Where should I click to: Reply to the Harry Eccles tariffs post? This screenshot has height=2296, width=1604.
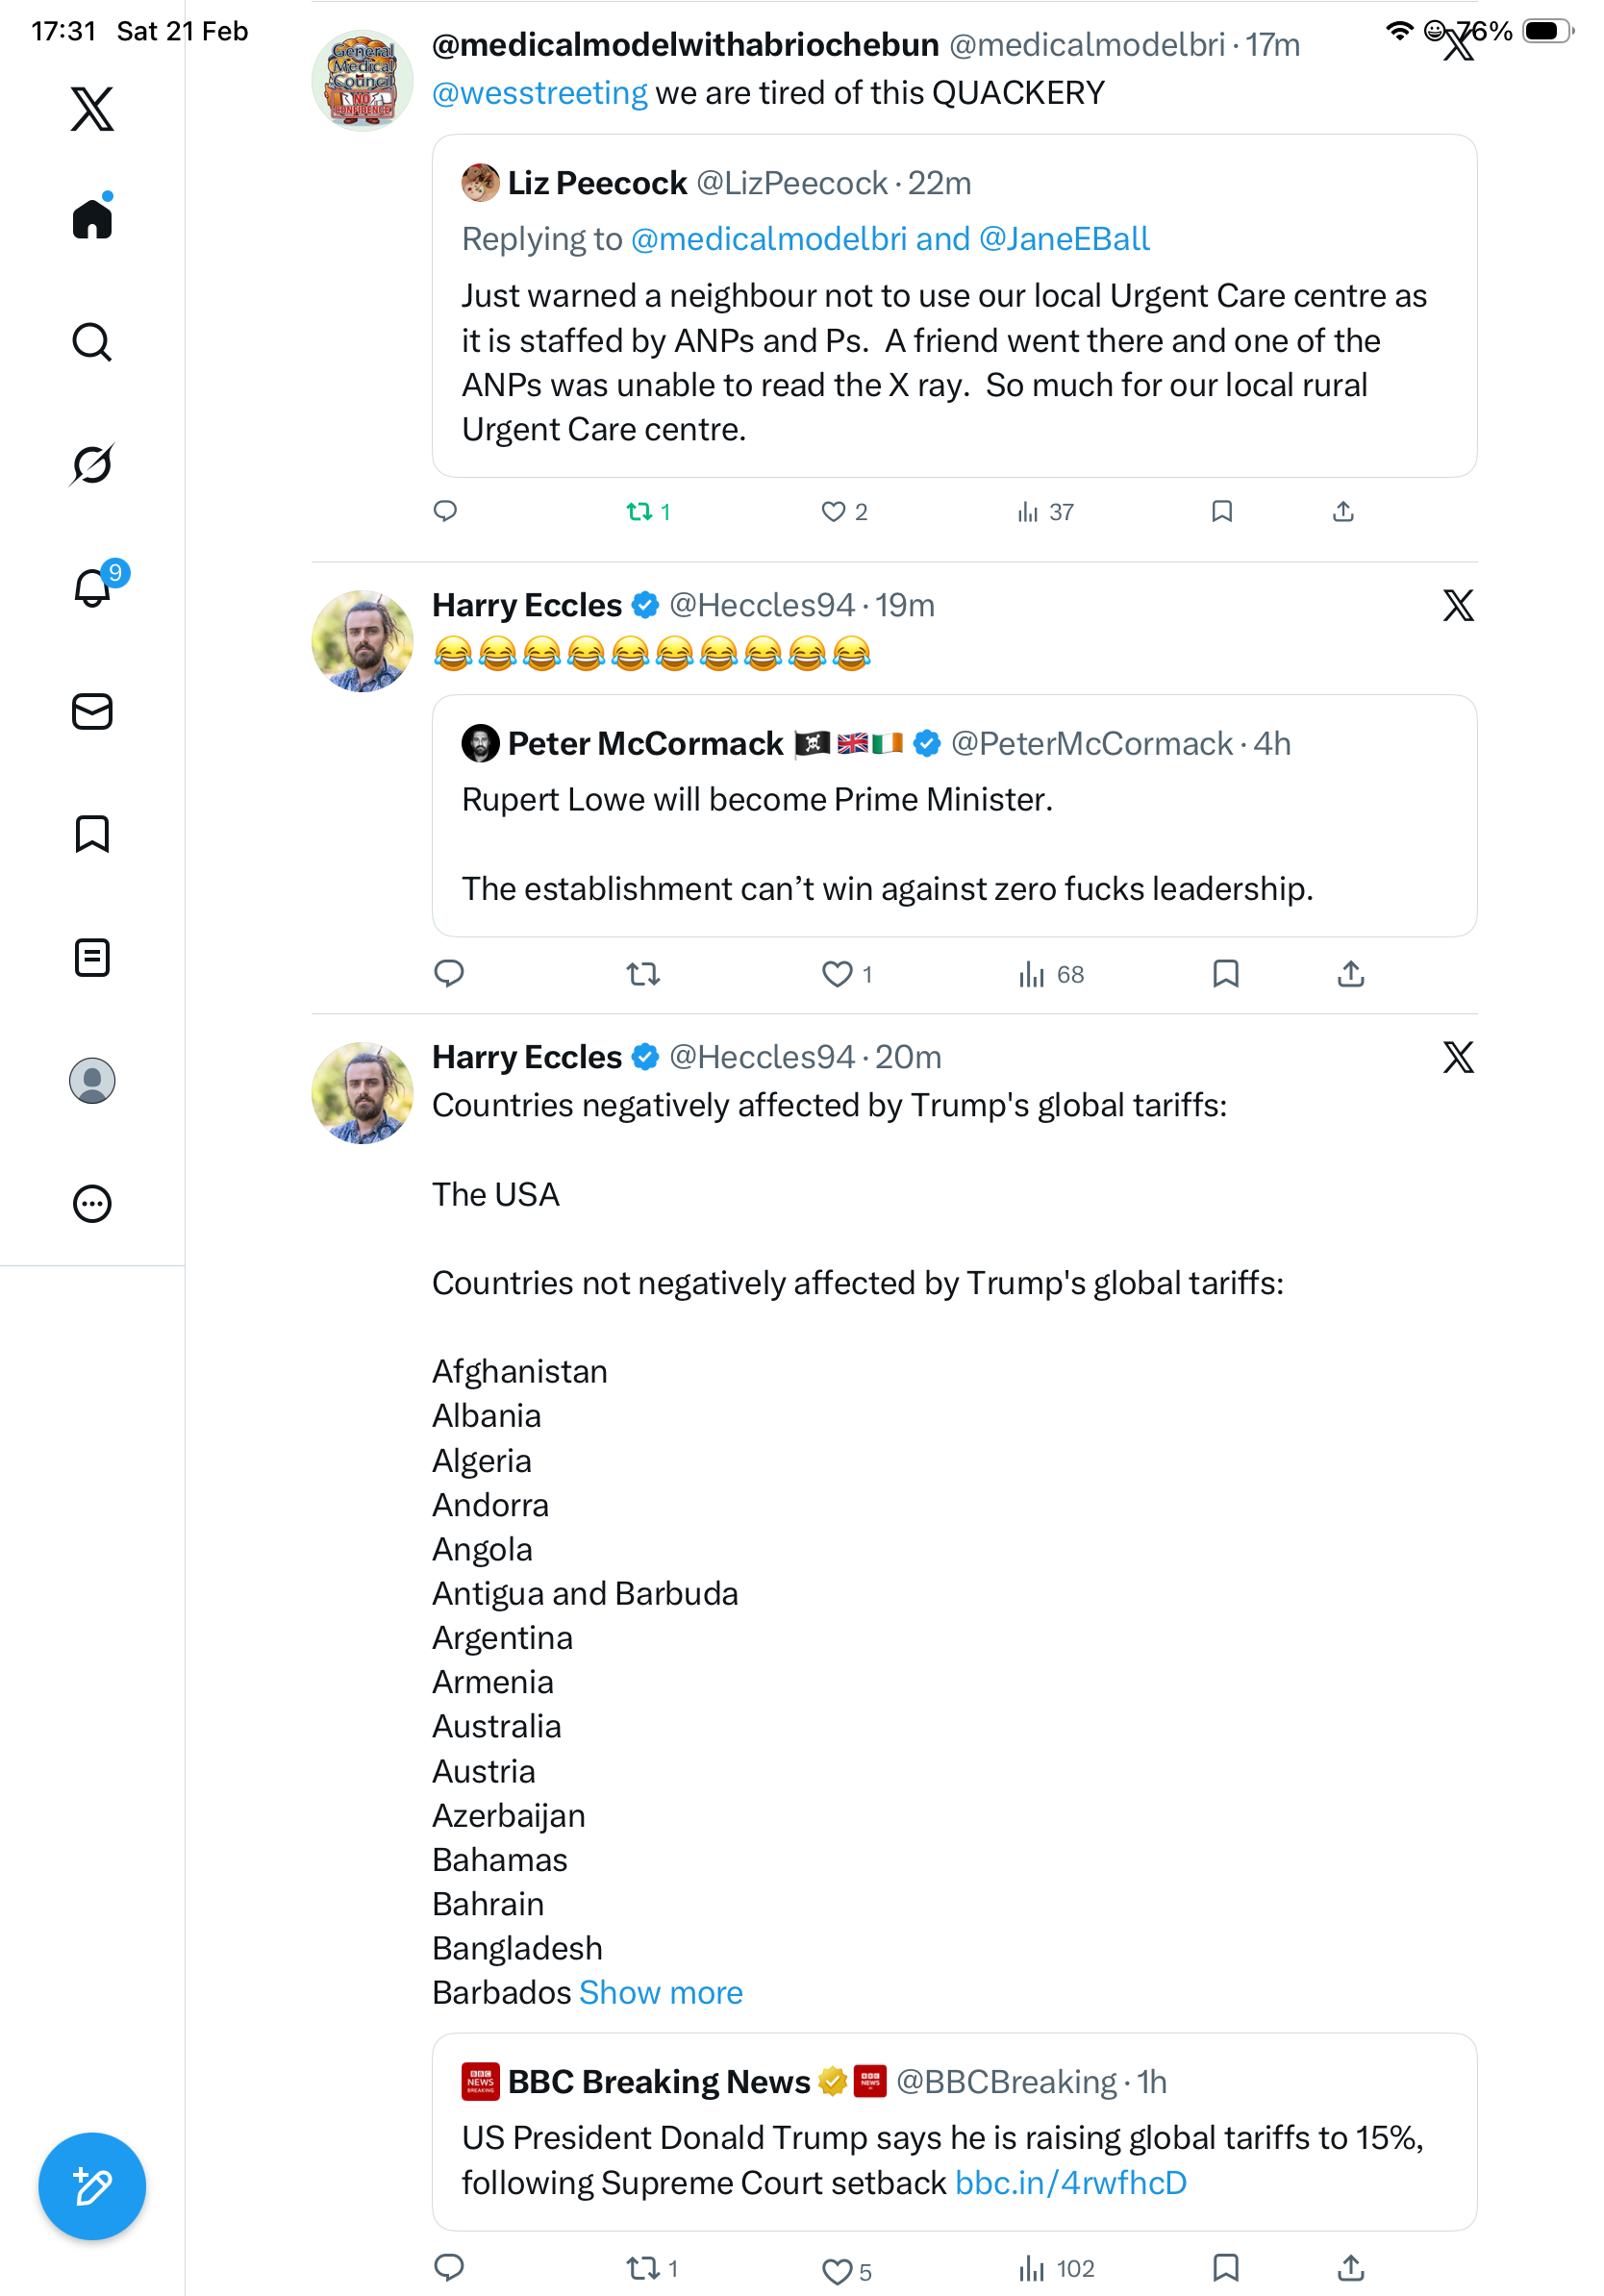(449, 2268)
